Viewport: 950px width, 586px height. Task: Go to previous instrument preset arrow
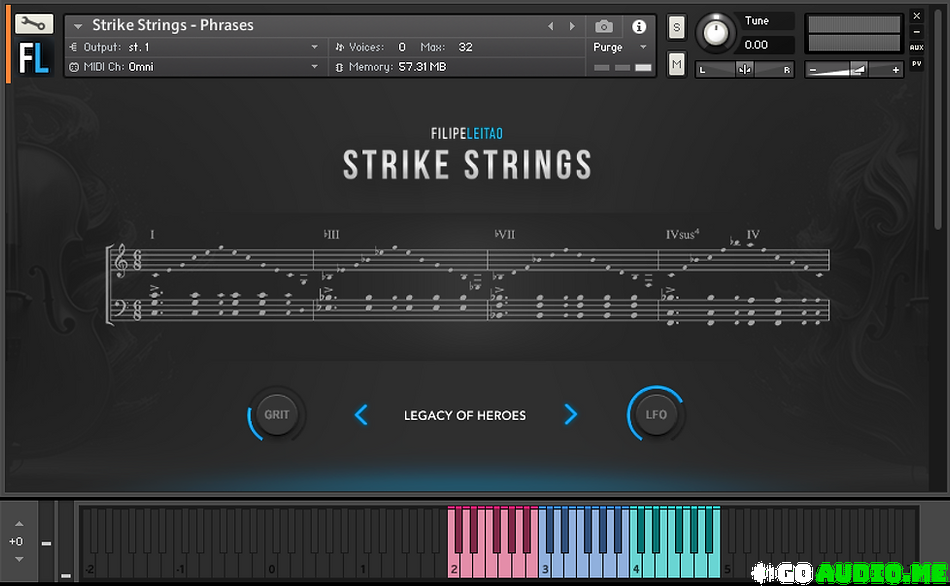click(x=550, y=26)
